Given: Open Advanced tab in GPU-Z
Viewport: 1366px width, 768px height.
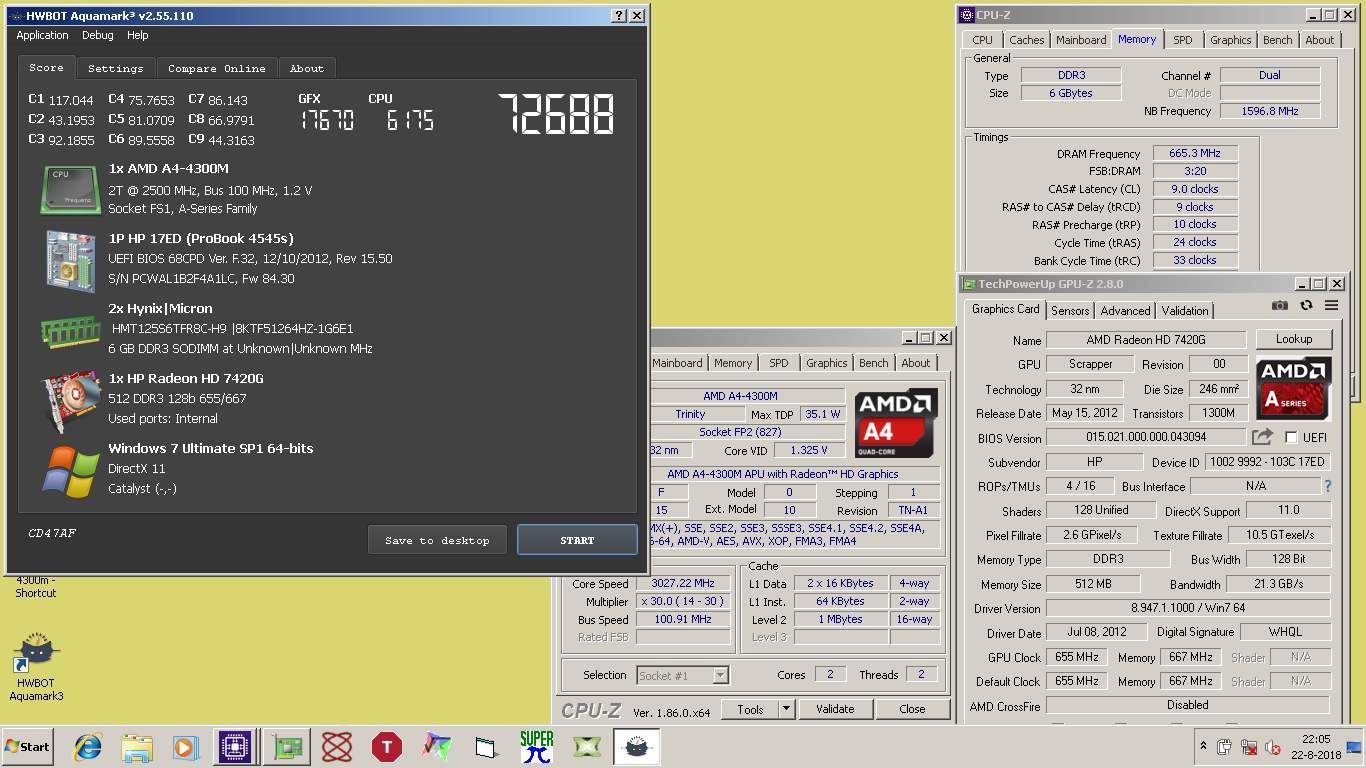Looking at the screenshot, I should (x=1126, y=310).
